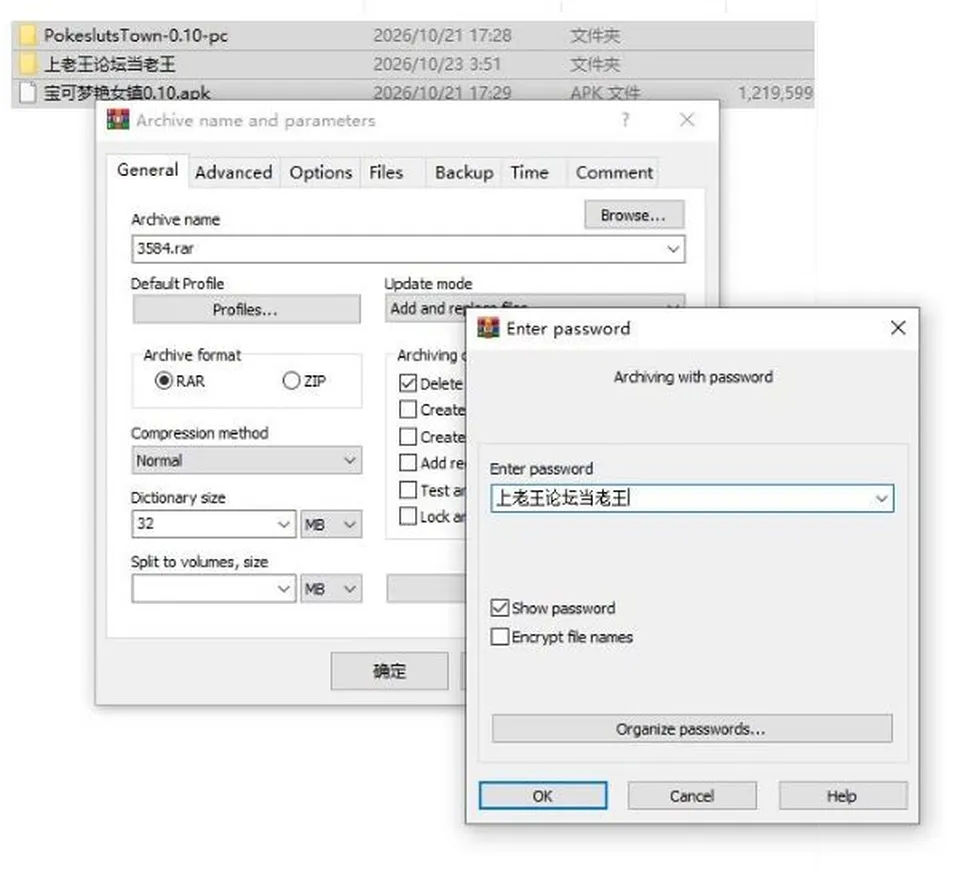
Task: Toggle the Add recovery record checkbox
Action: pyautogui.click(x=408, y=462)
